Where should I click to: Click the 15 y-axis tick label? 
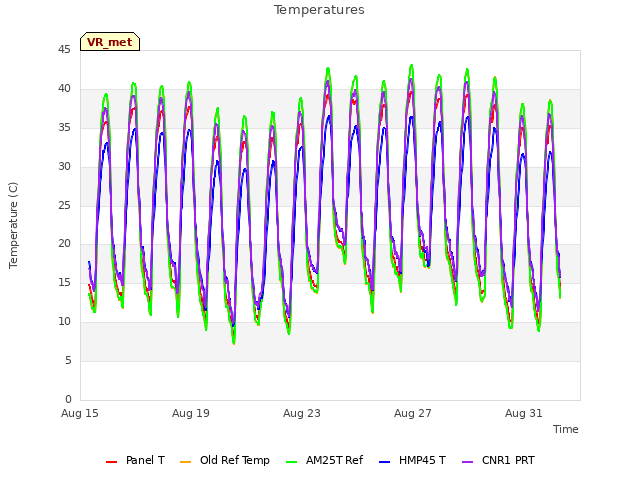pos(64,282)
